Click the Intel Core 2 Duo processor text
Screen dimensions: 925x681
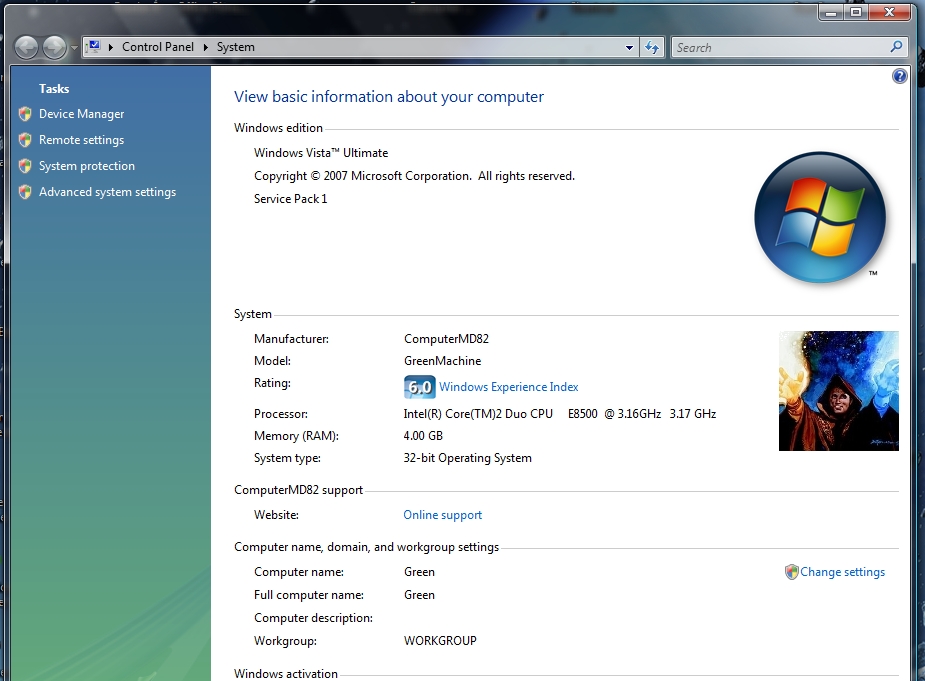pyautogui.click(x=560, y=414)
